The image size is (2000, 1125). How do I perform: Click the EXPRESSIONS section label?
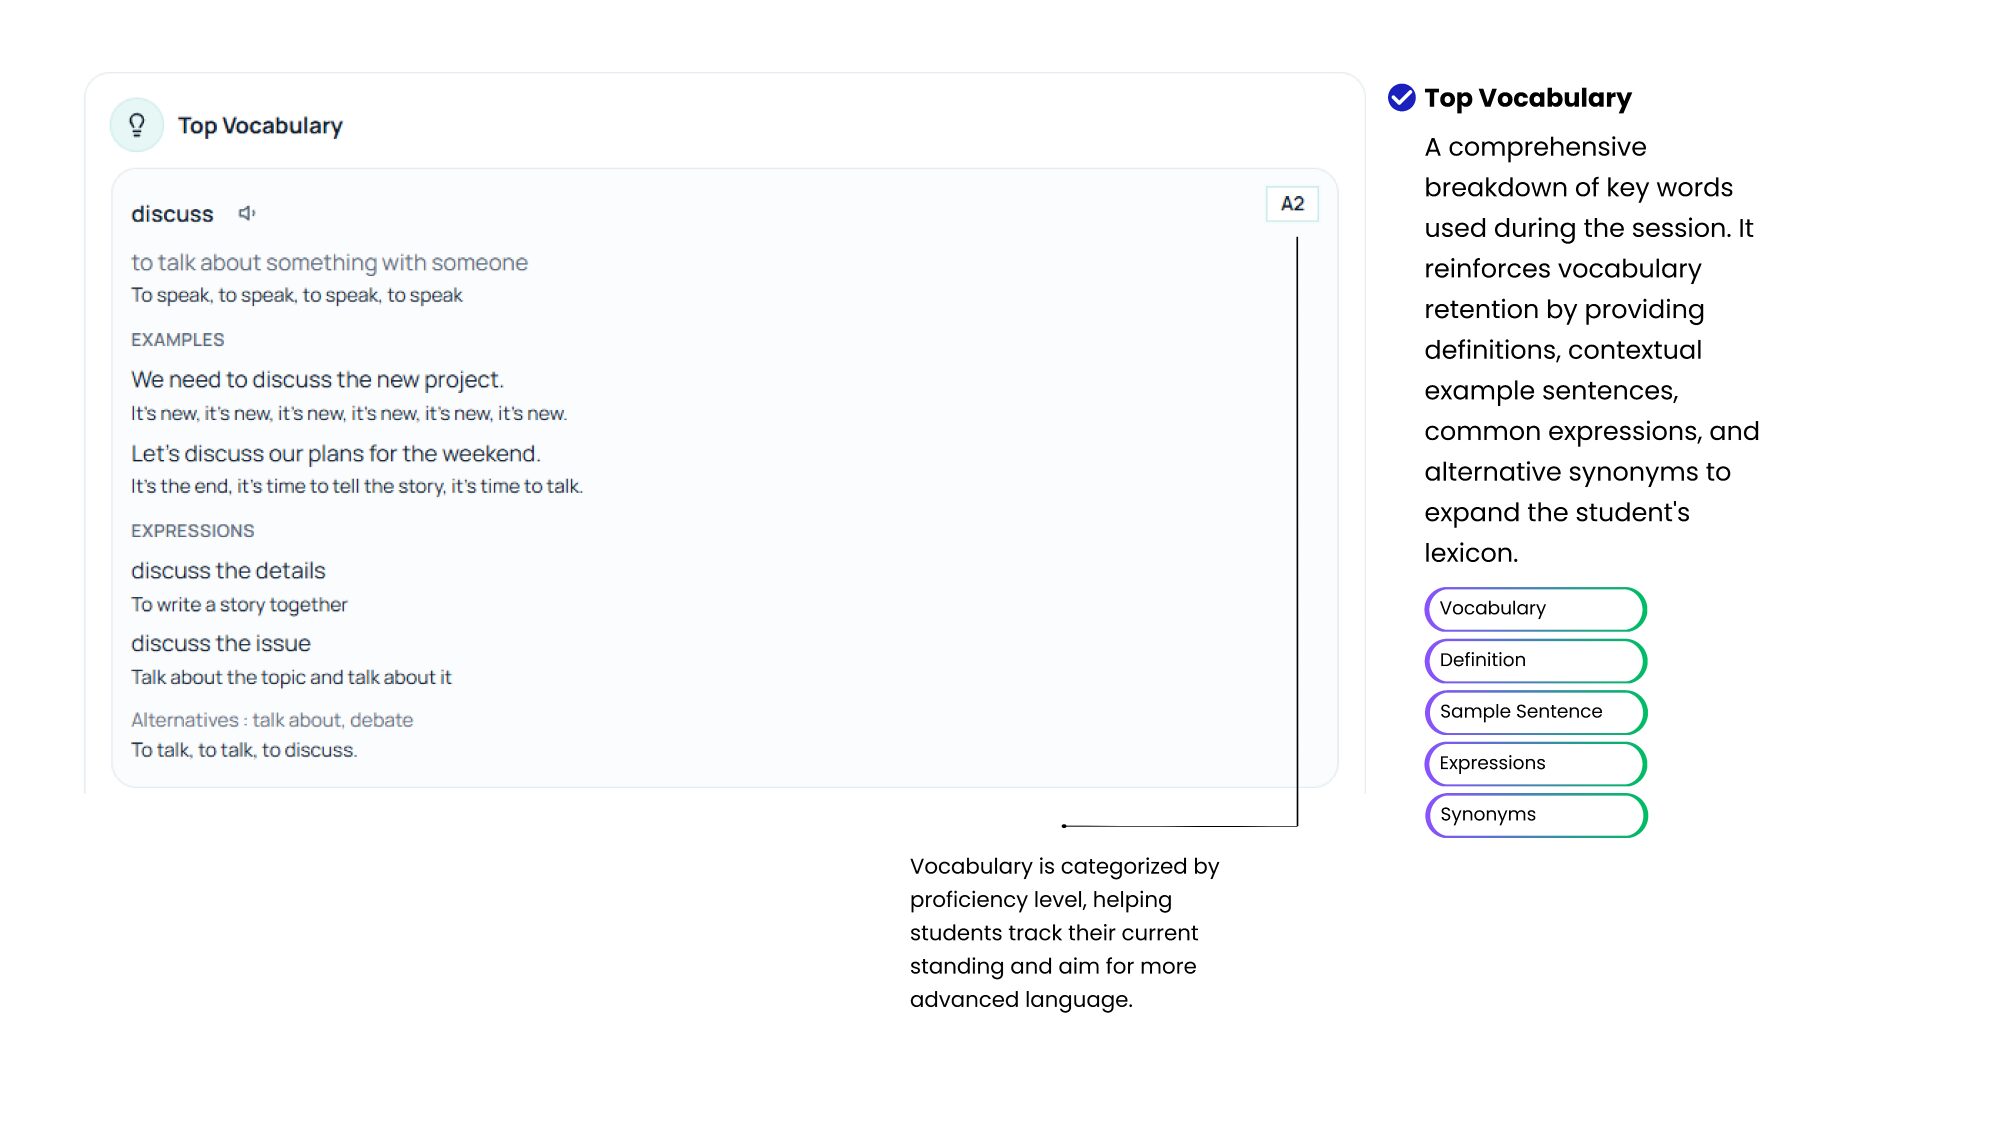[x=192, y=531]
